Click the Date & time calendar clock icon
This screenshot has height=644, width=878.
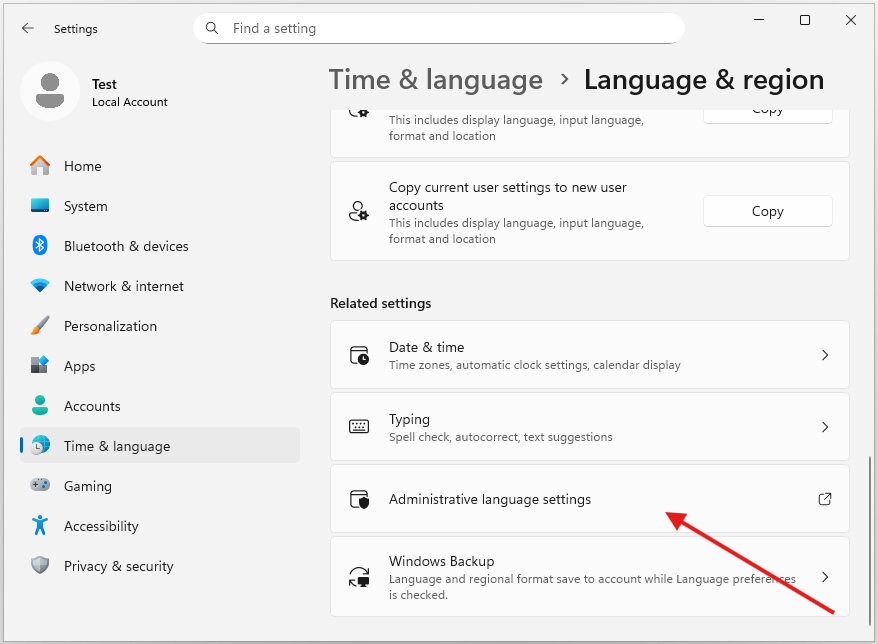tap(359, 355)
